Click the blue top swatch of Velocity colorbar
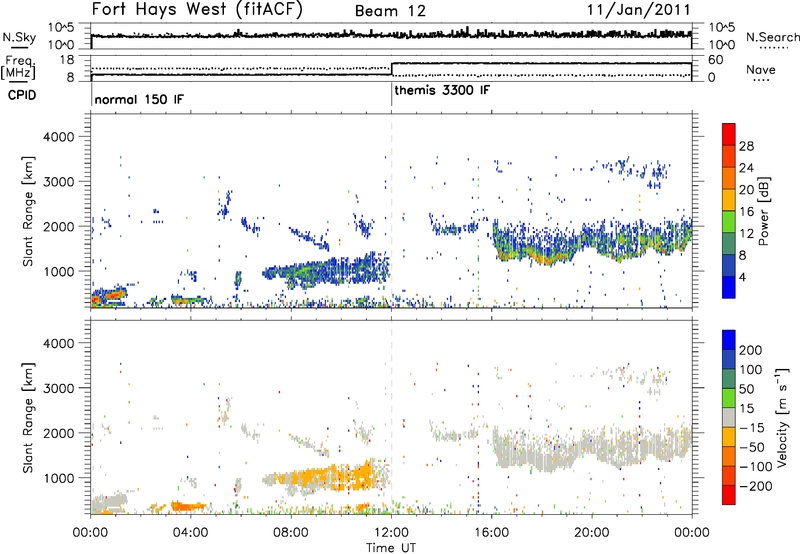800x554 pixels. 729,340
